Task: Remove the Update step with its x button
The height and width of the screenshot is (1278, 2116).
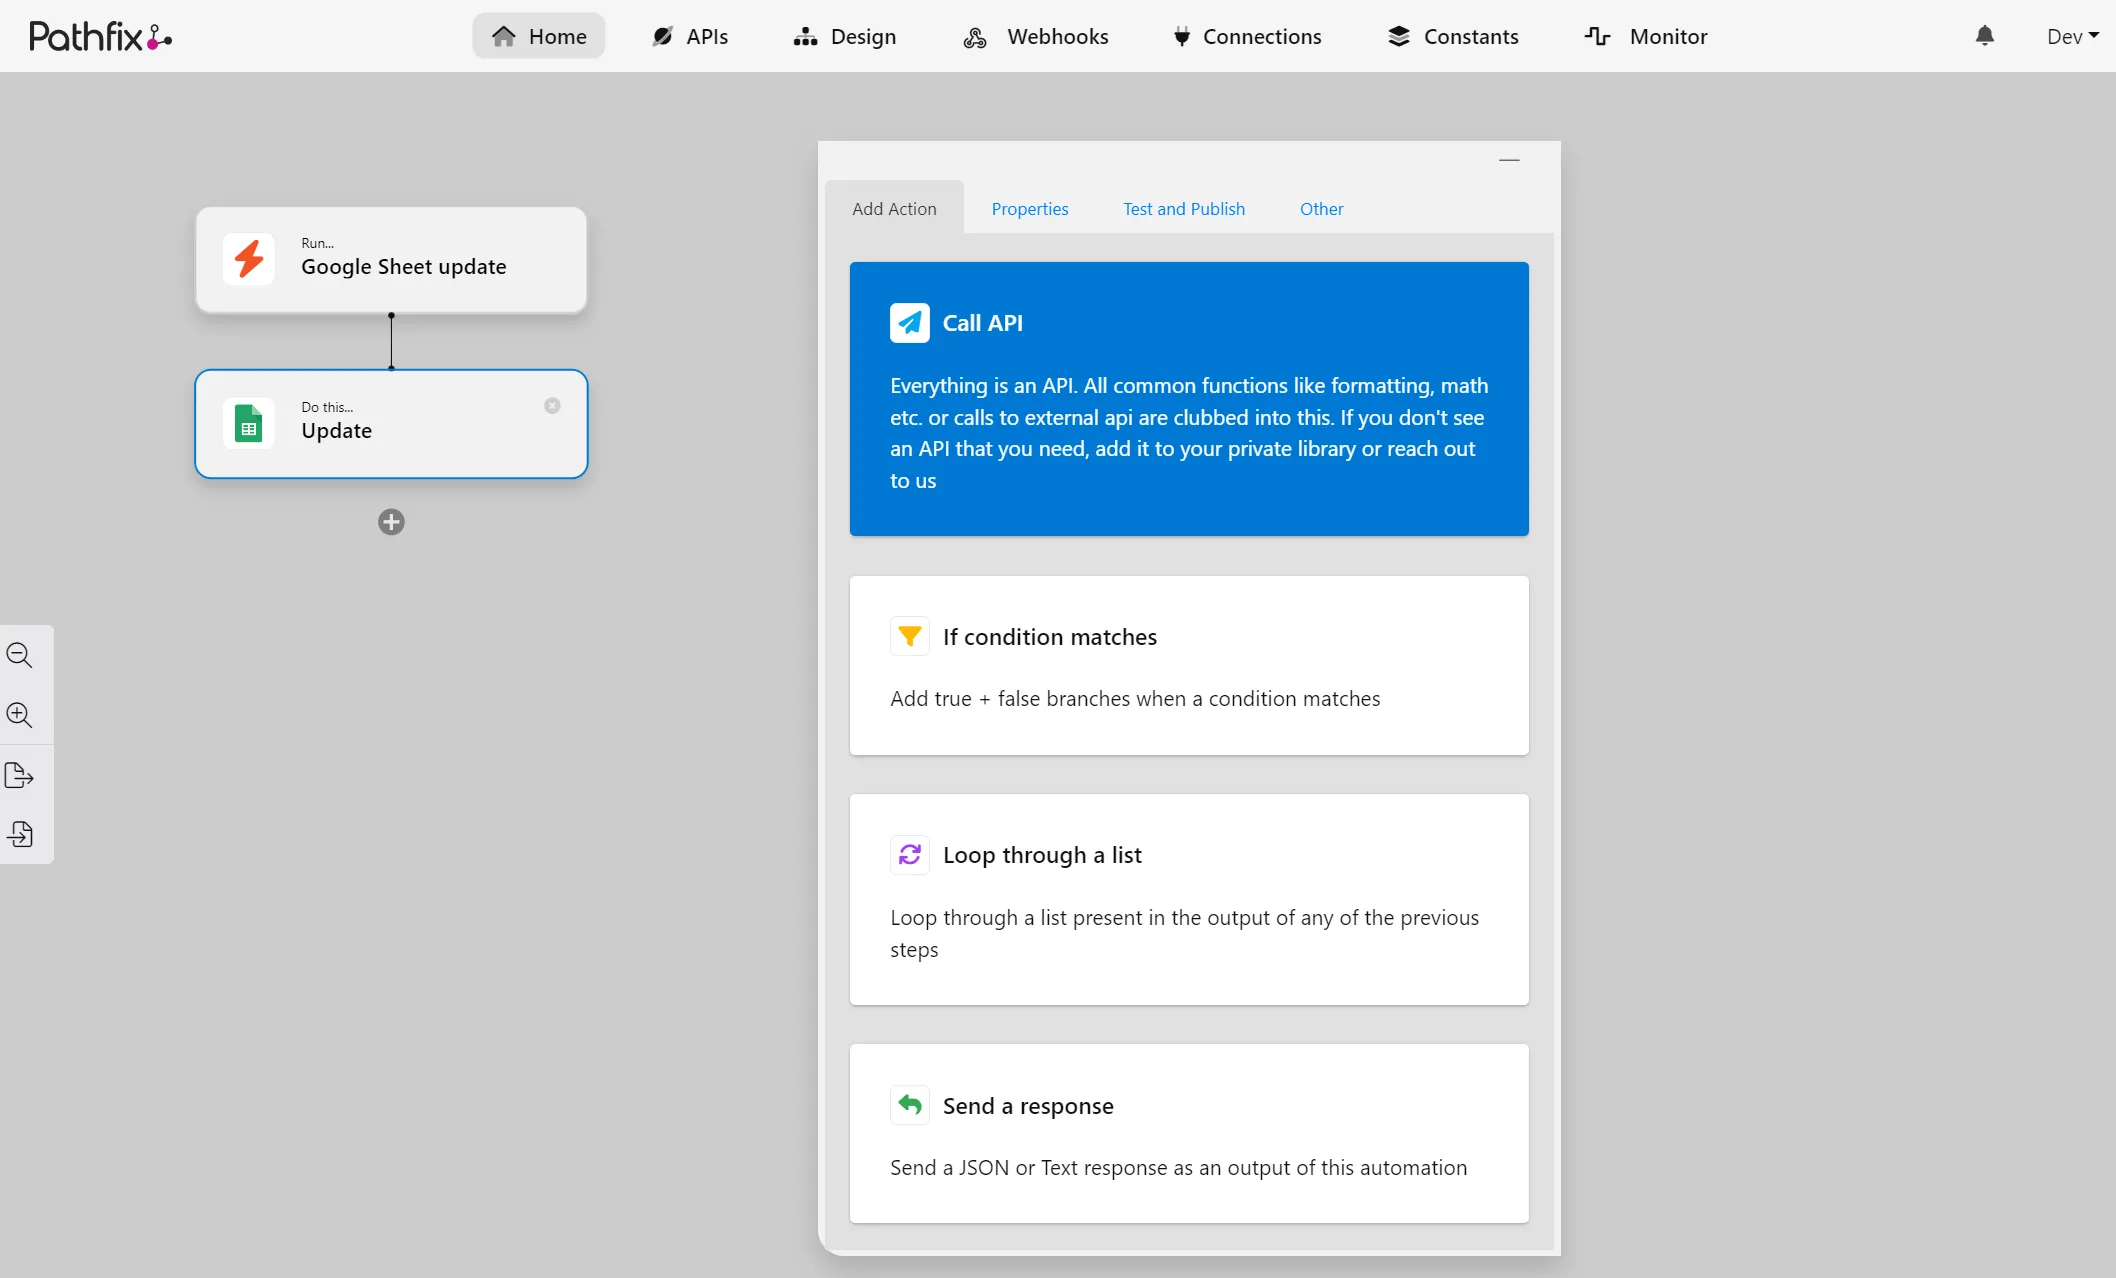Action: 552,405
